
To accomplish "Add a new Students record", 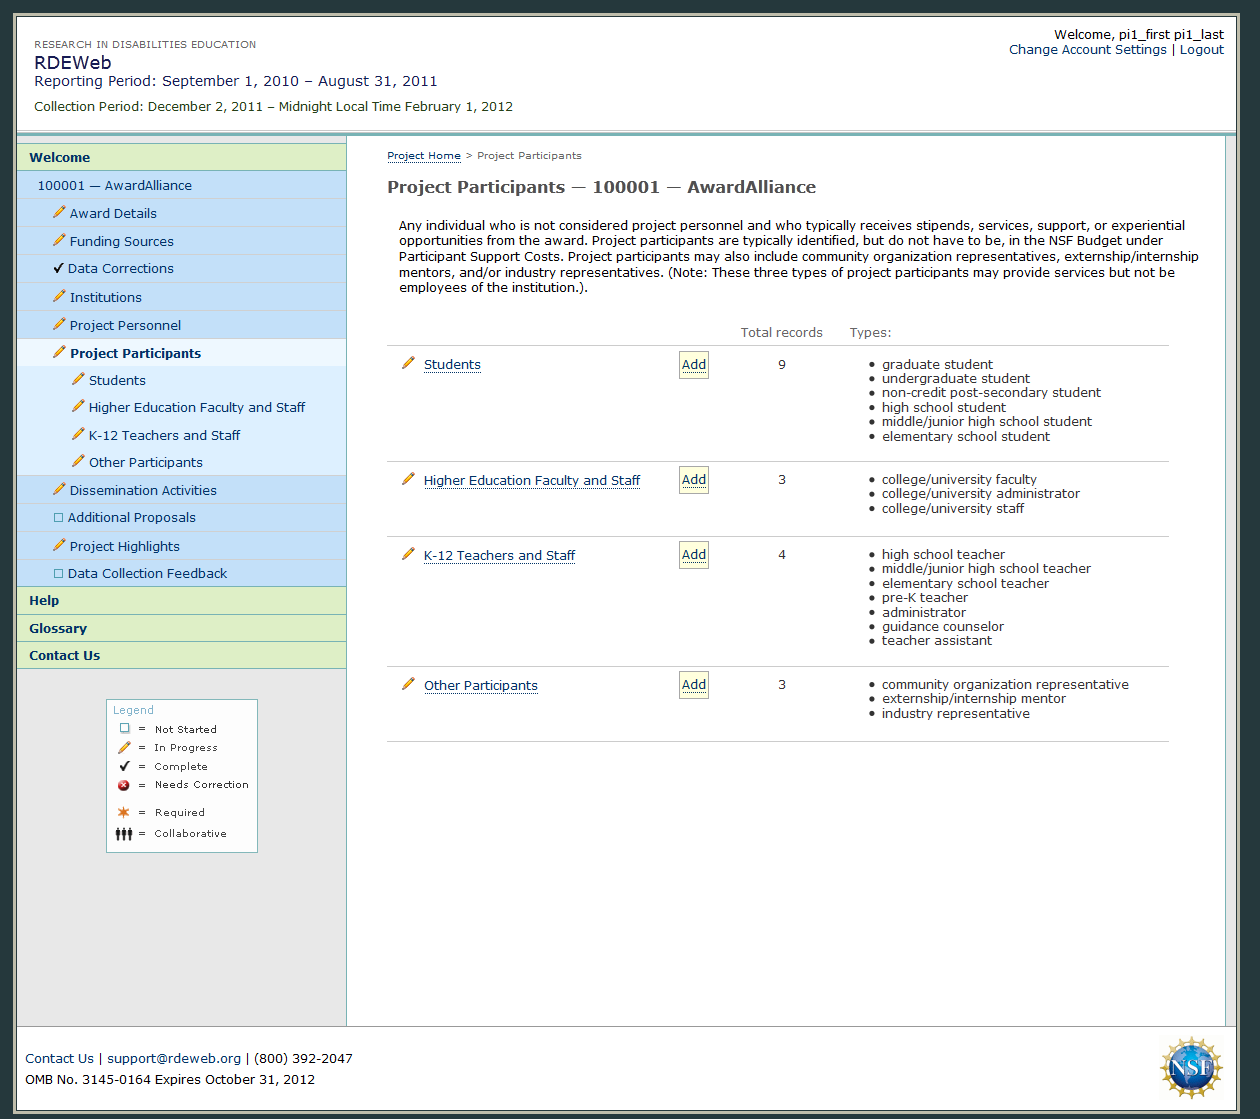I will coord(694,365).
